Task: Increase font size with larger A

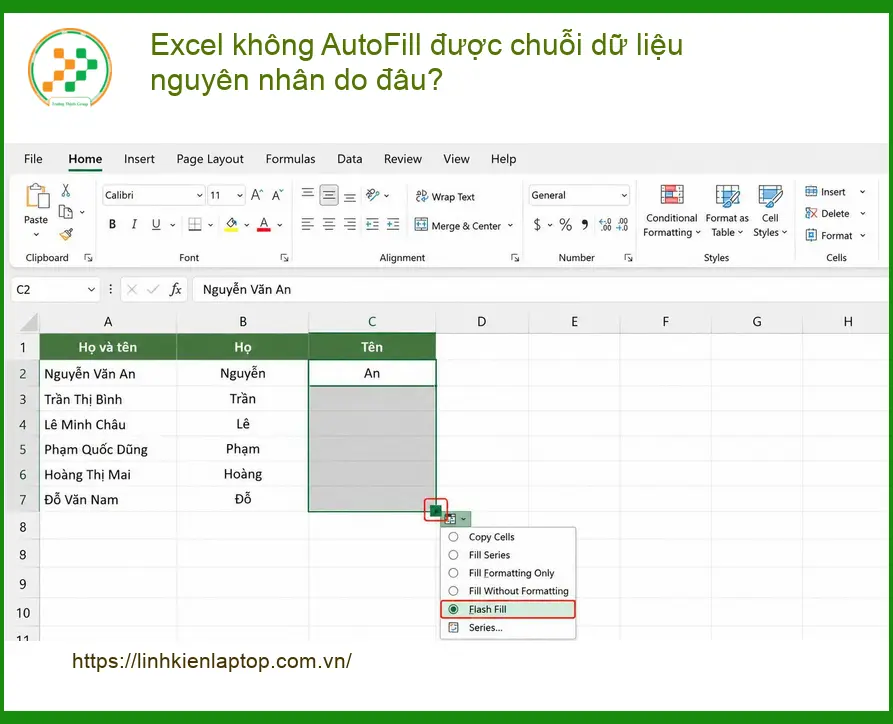Action: [x=257, y=195]
